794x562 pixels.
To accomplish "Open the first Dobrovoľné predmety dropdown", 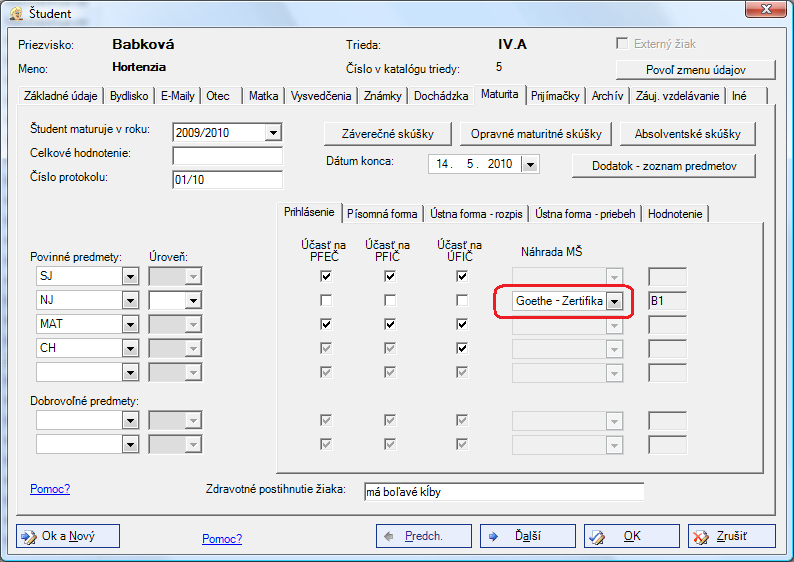I will (x=130, y=420).
